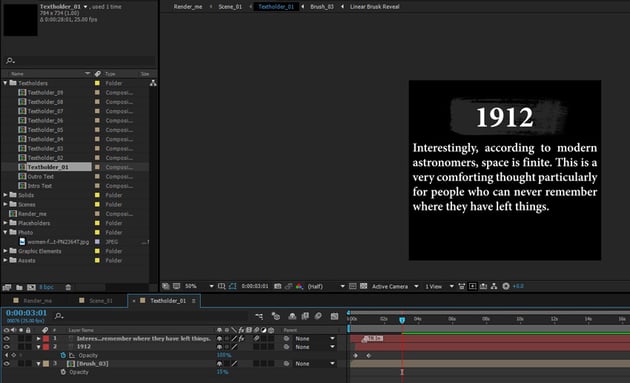Toggle shy switch for layer 1
This screenshot has height=383, width=630.
219,338
